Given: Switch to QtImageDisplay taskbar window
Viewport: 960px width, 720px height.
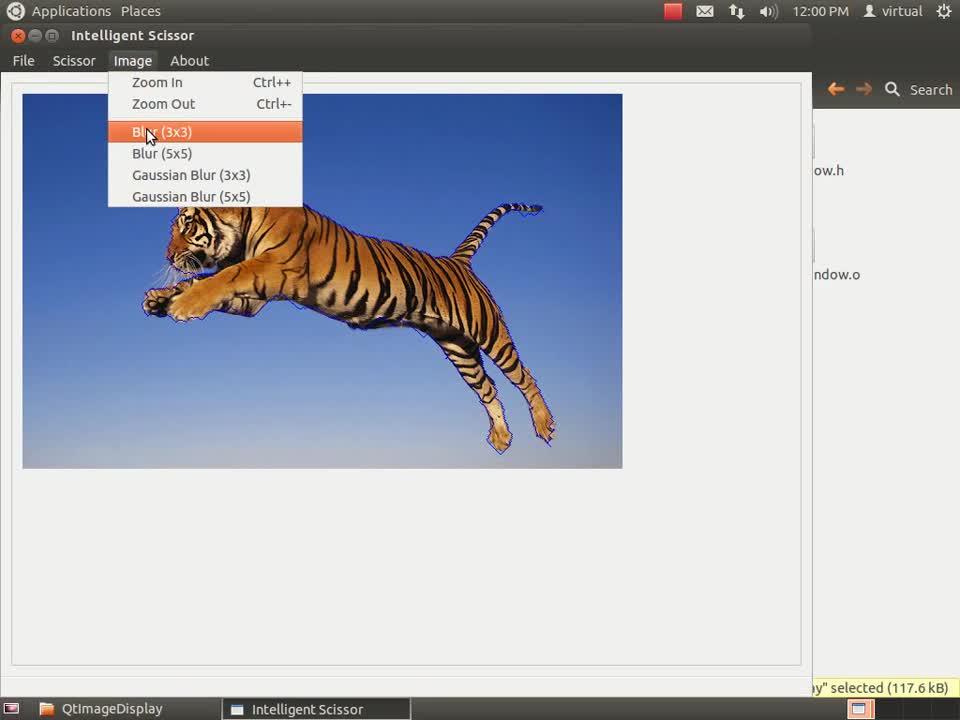Looking at the screenshot, I should pyautogui.click(x=101, y=709).
